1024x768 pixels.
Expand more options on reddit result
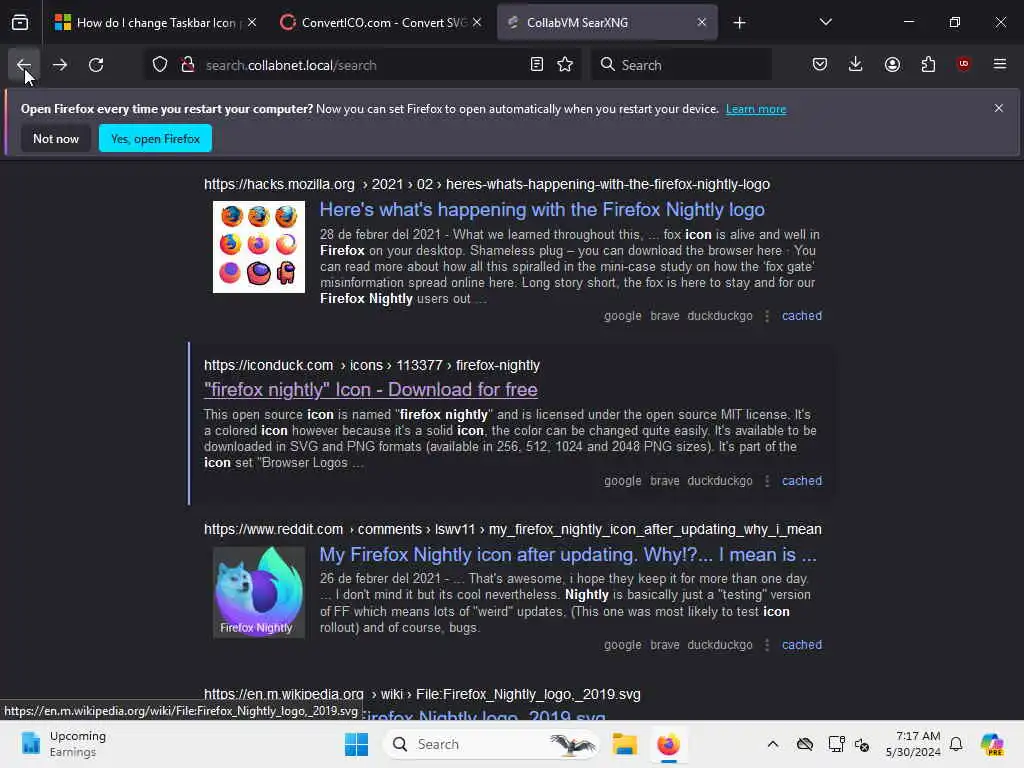[767, 645]
